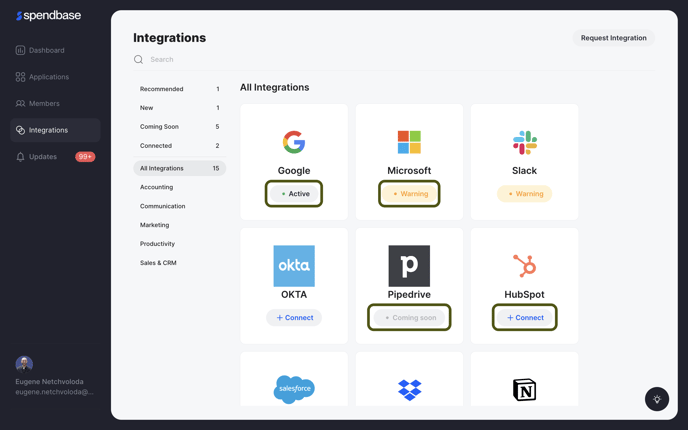Click the Salesforce cloud logo

[294, 389]
